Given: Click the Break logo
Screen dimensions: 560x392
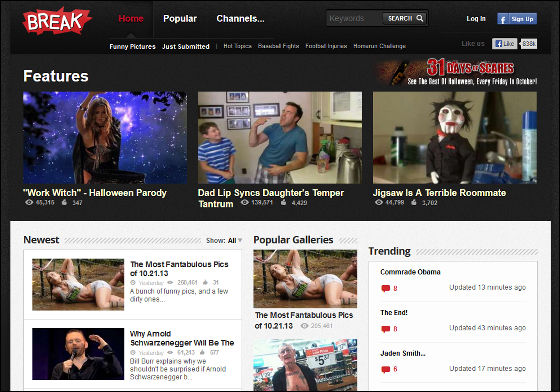Looking at the screenshot, I should [x=56, y=21].
